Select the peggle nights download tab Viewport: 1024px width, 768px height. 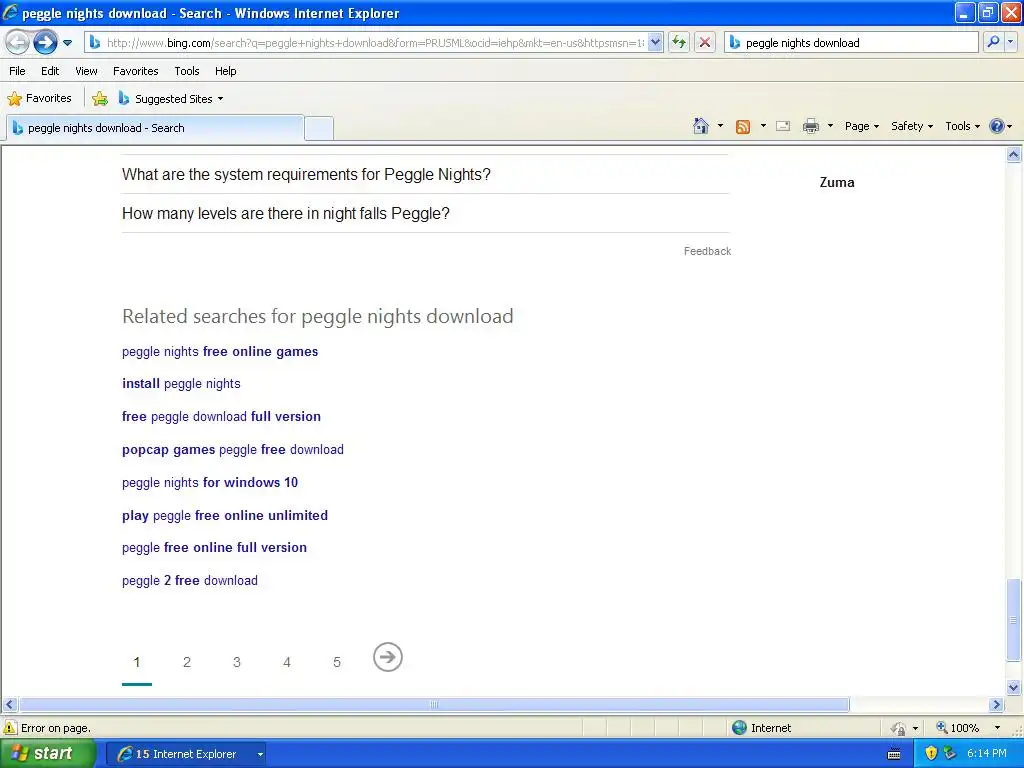point(155,128)
